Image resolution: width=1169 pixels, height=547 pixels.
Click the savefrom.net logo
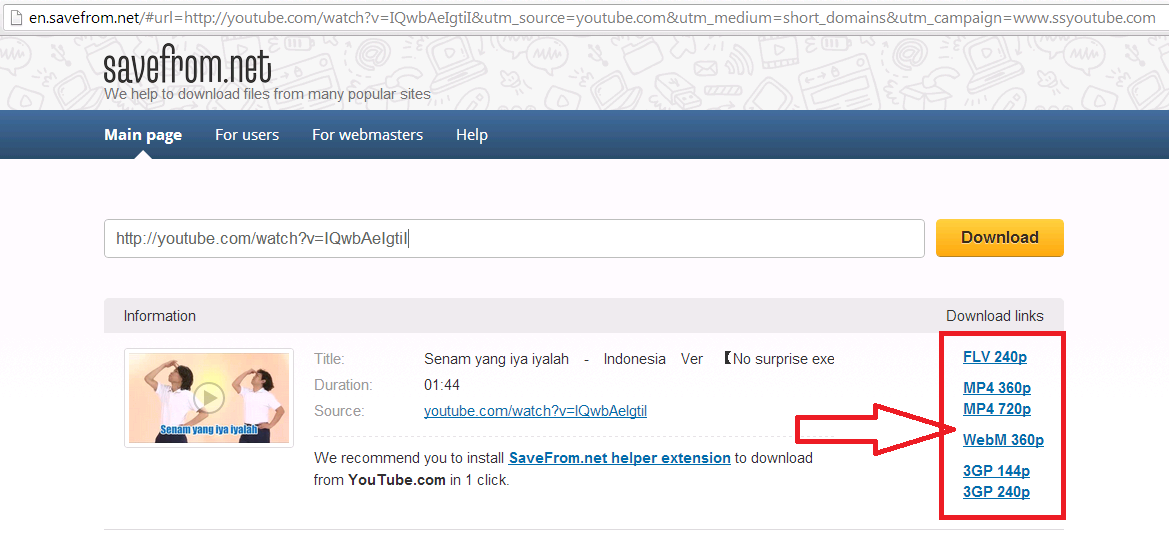pos(187,66)
